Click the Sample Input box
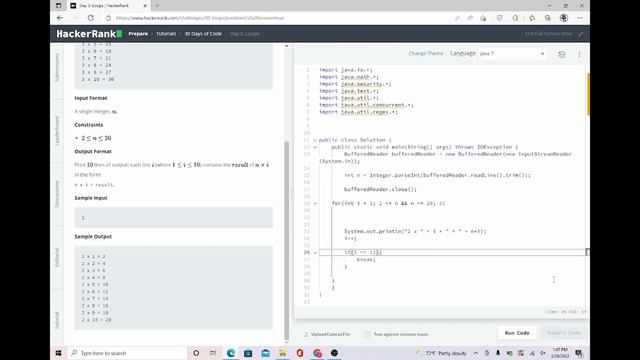 (173, 218)
